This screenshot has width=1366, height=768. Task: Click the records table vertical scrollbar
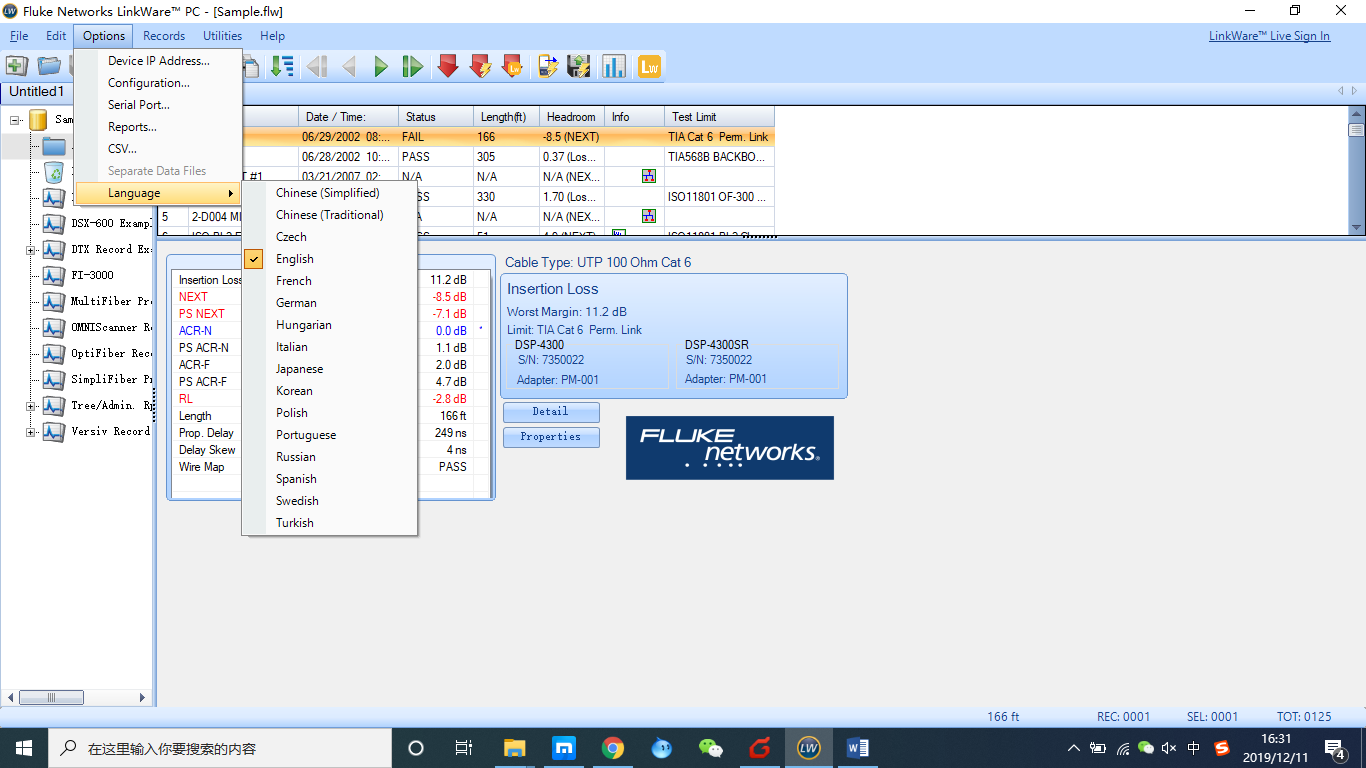click(x=1356, y=171)
